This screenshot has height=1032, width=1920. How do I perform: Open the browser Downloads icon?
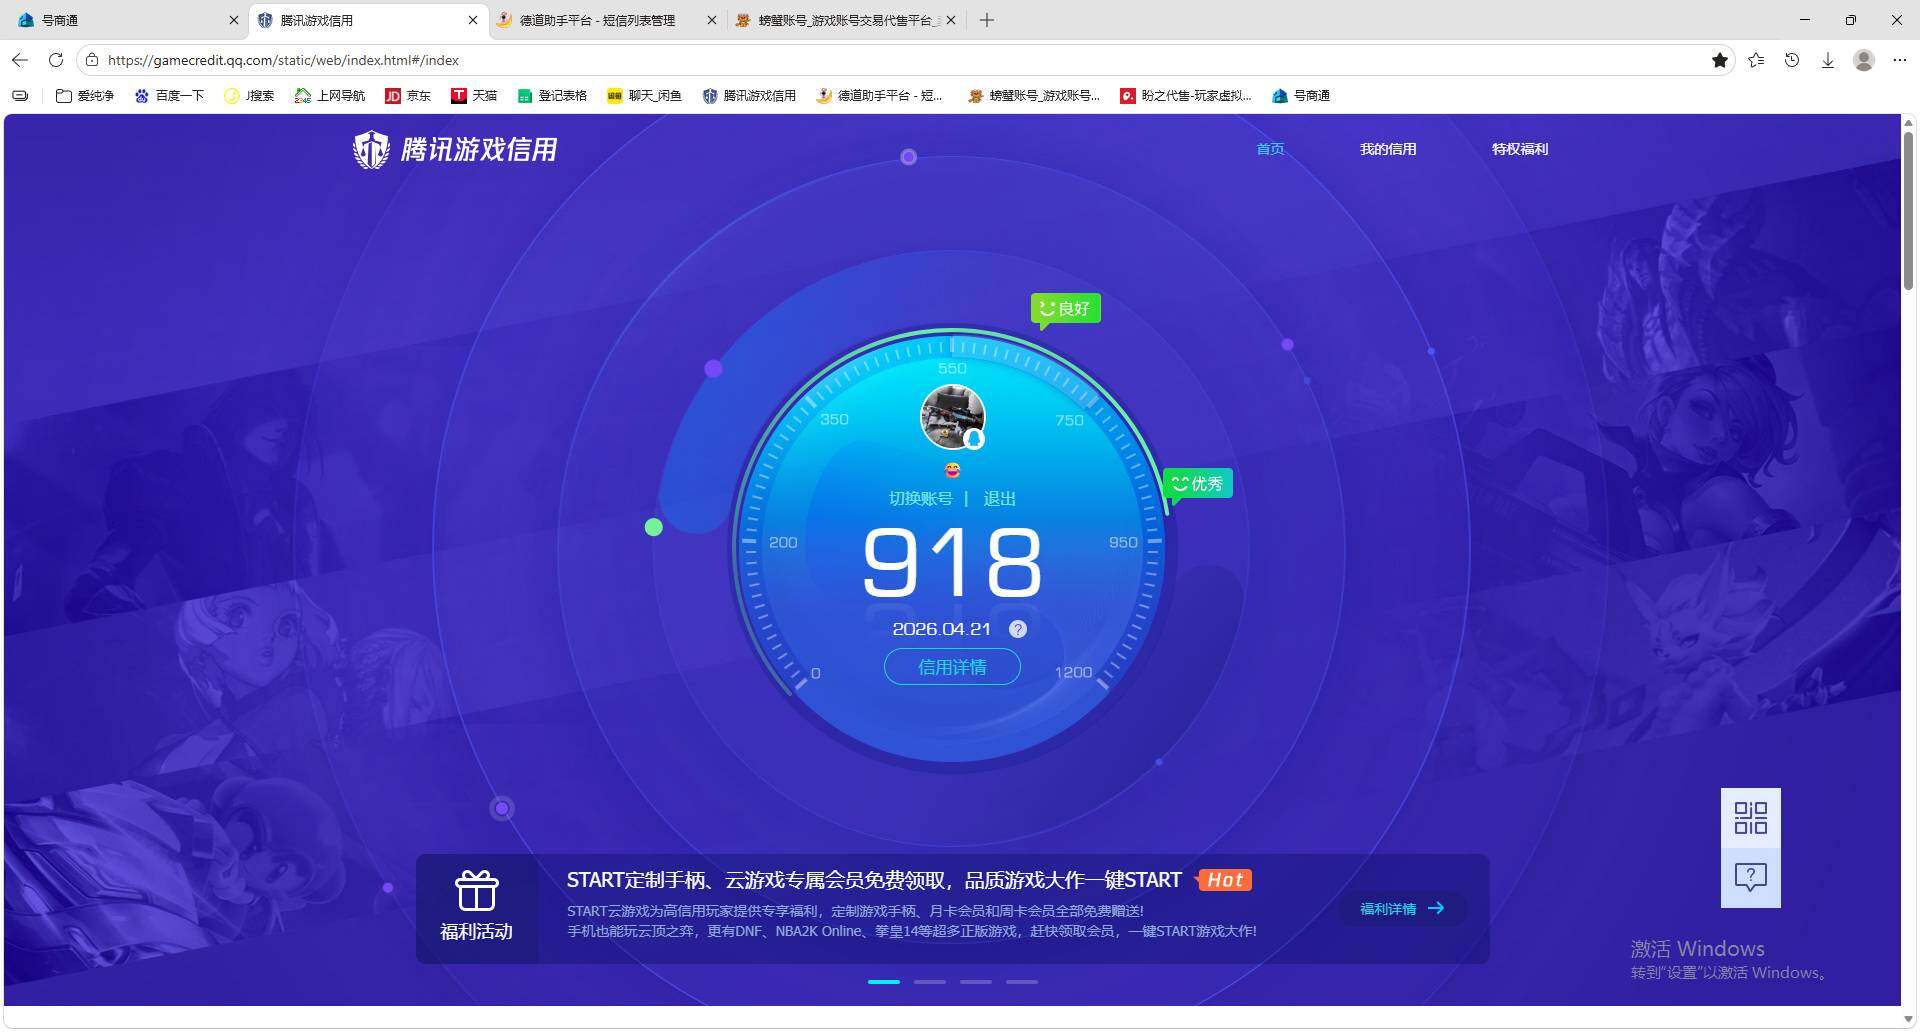[x=1828, y=60]
